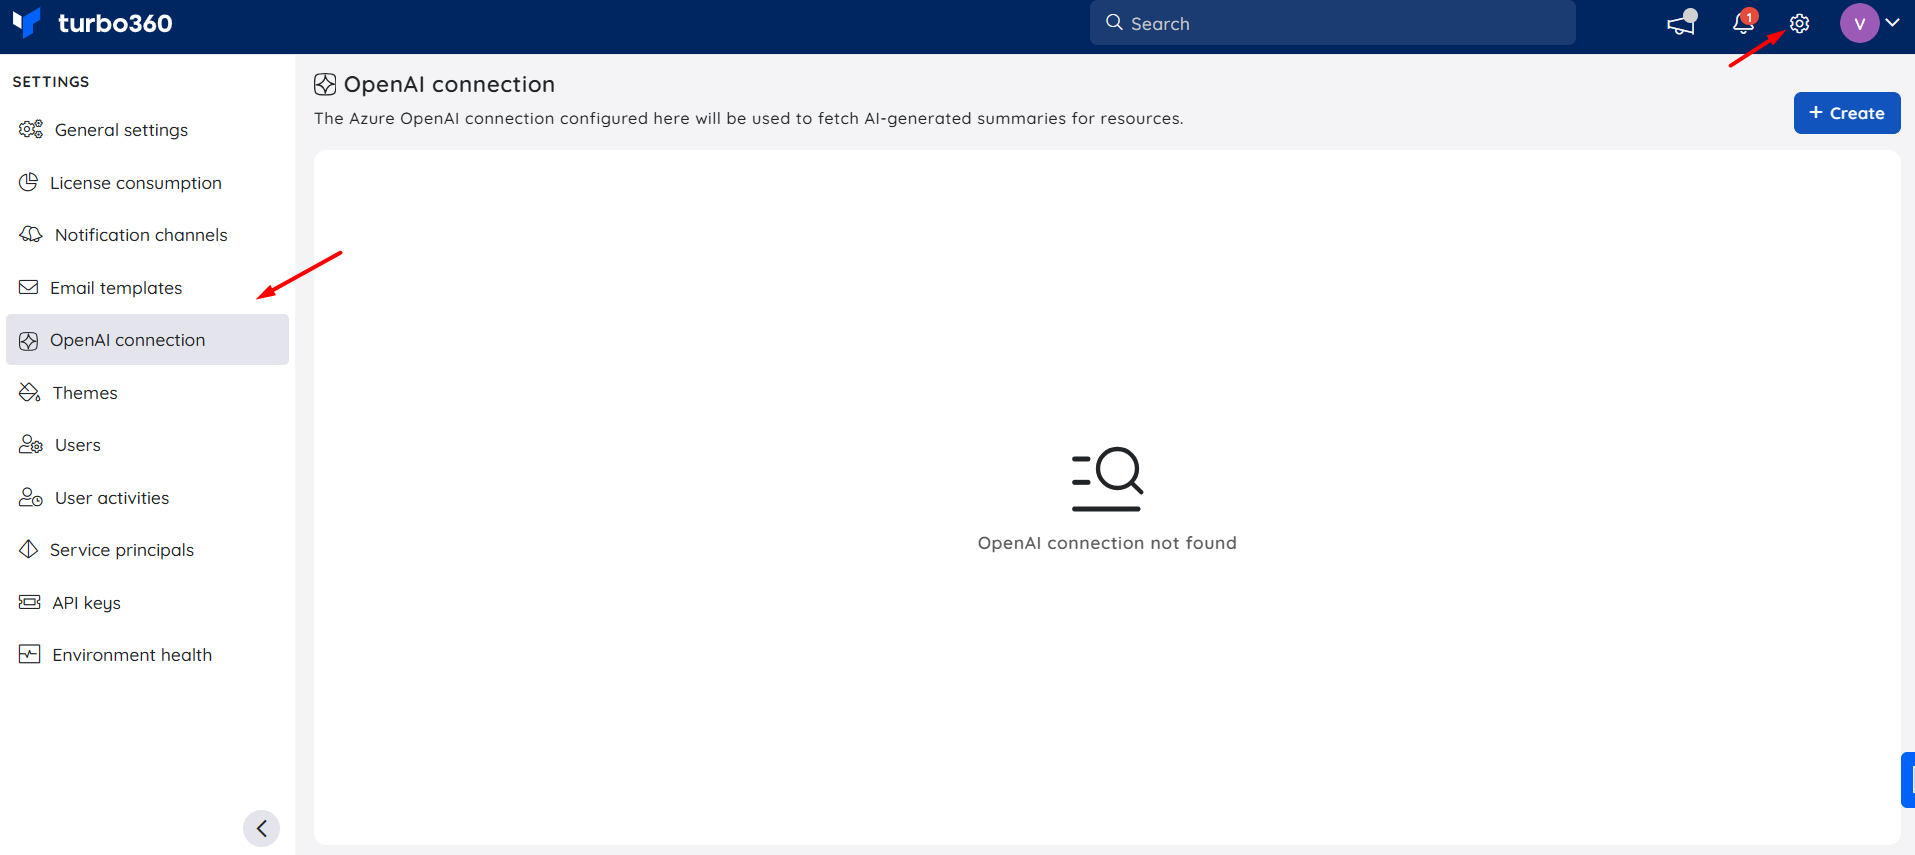Click the Email templates envelope icon
1915x855 pixels.
[x=29, y=287]
